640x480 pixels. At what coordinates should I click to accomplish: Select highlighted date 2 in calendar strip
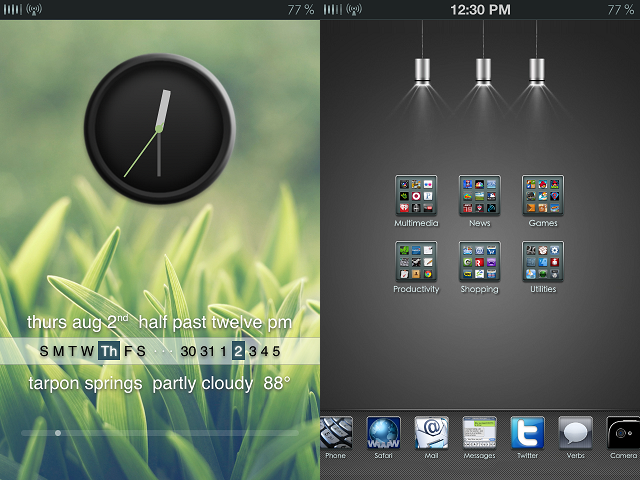[238, 351]
